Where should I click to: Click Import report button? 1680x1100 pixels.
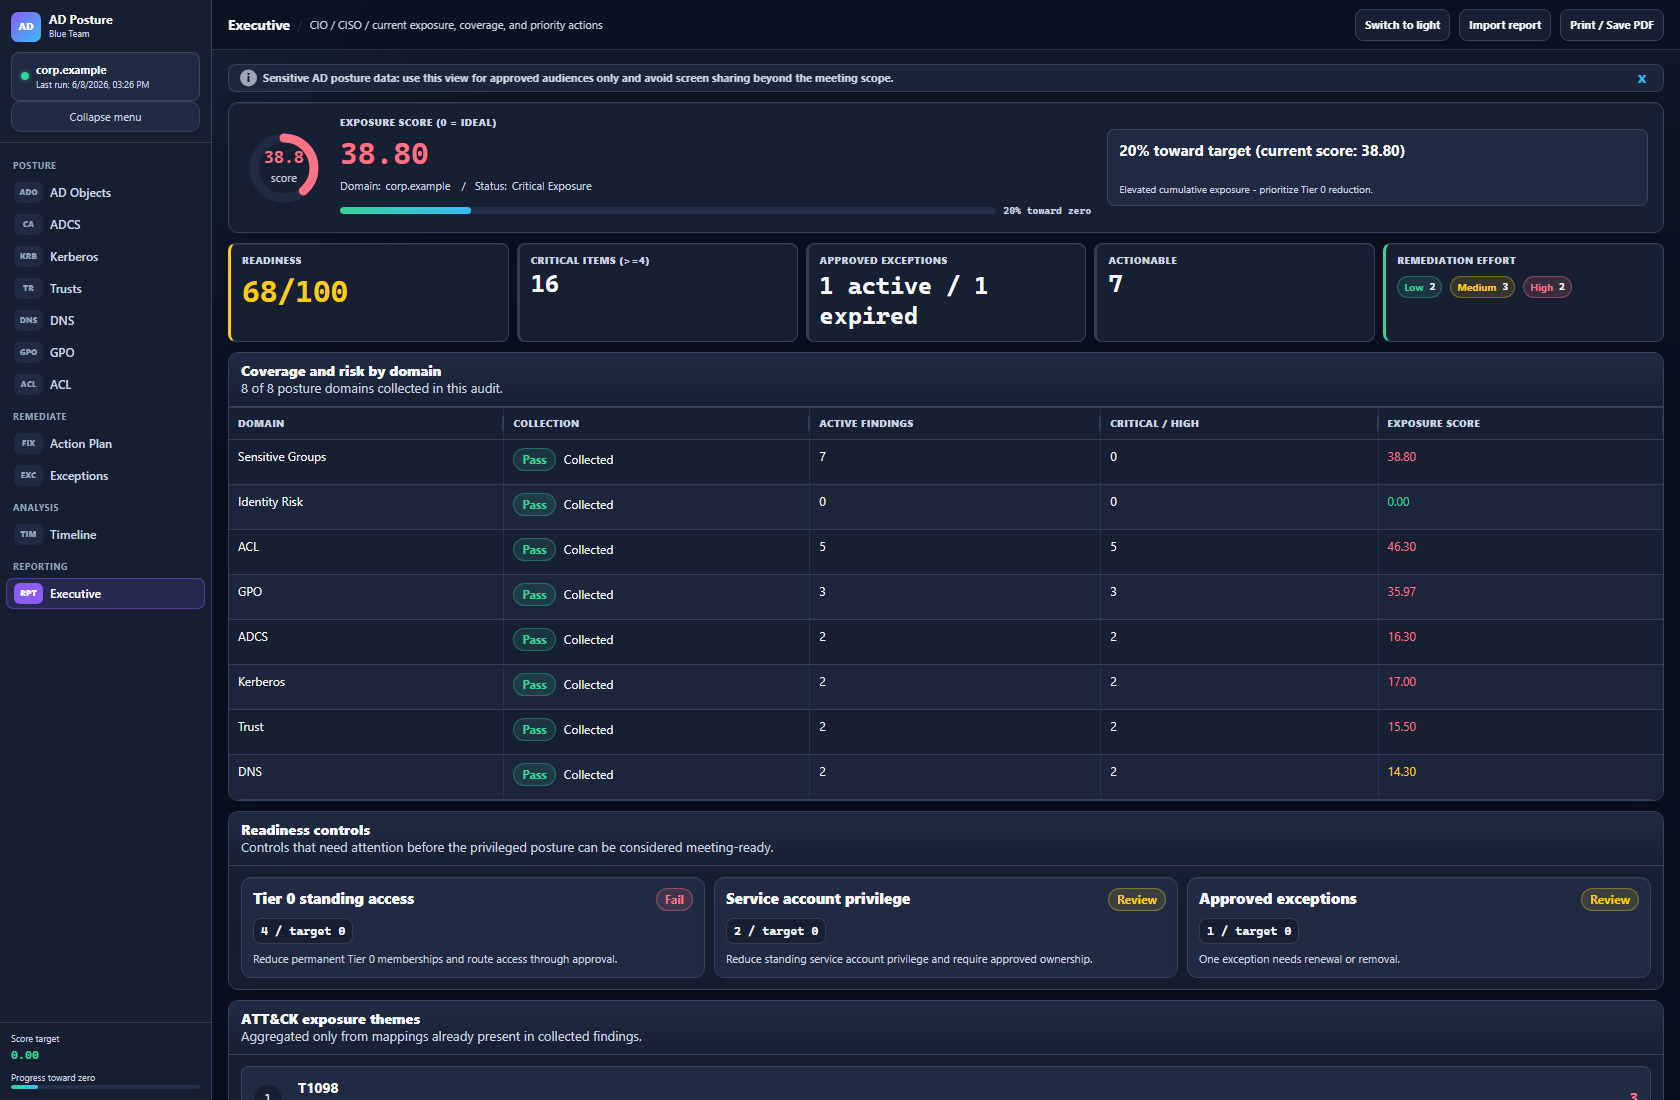(1504, 25)
